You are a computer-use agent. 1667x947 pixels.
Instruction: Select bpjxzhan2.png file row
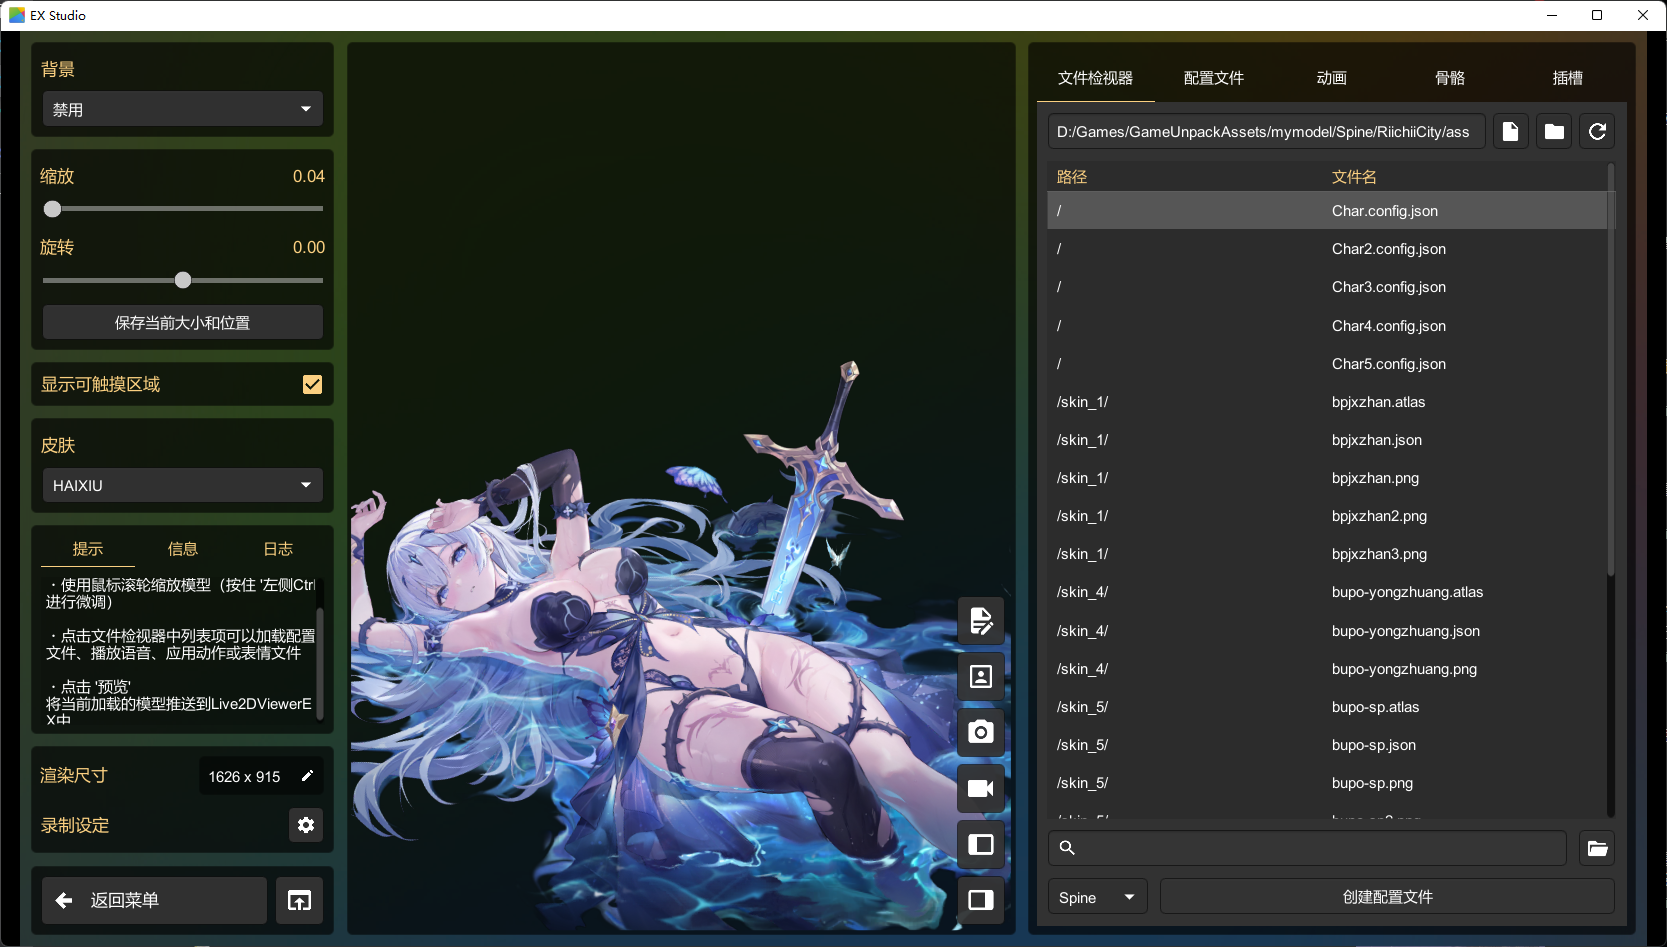click(1327, 516)
